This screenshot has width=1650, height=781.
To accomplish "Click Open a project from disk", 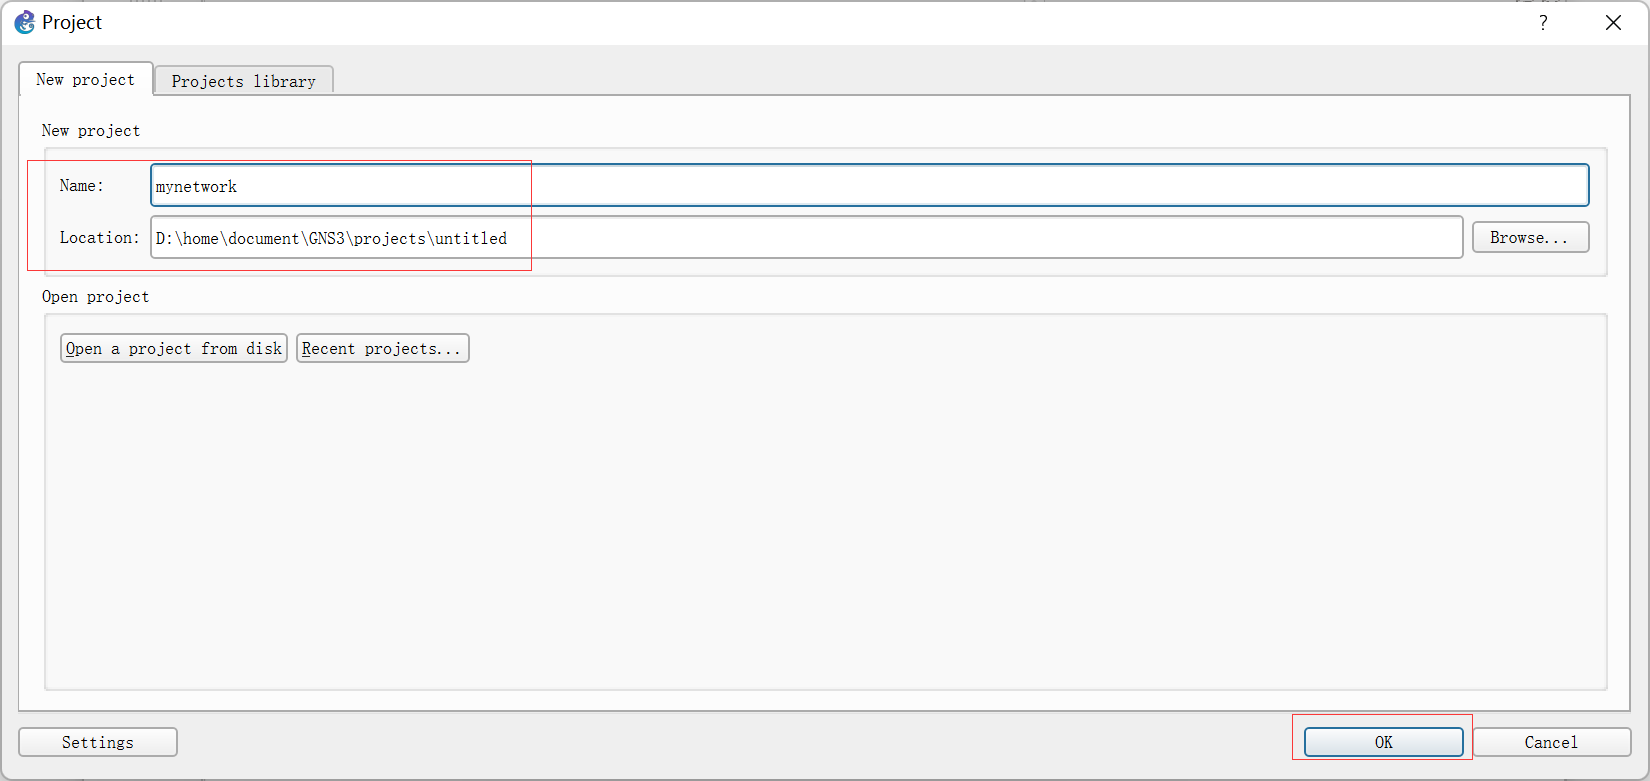I will coord(174,348).
